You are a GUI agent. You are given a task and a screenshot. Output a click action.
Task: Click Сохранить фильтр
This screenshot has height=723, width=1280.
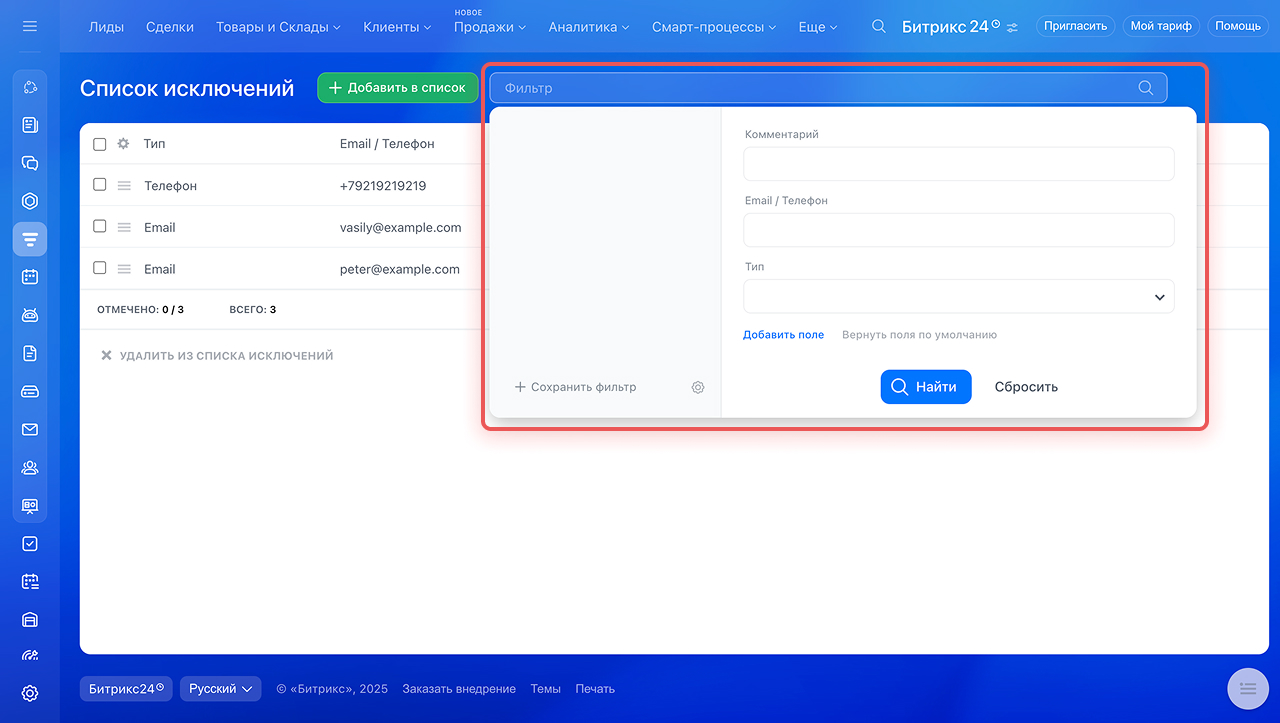tap(575, 387)
